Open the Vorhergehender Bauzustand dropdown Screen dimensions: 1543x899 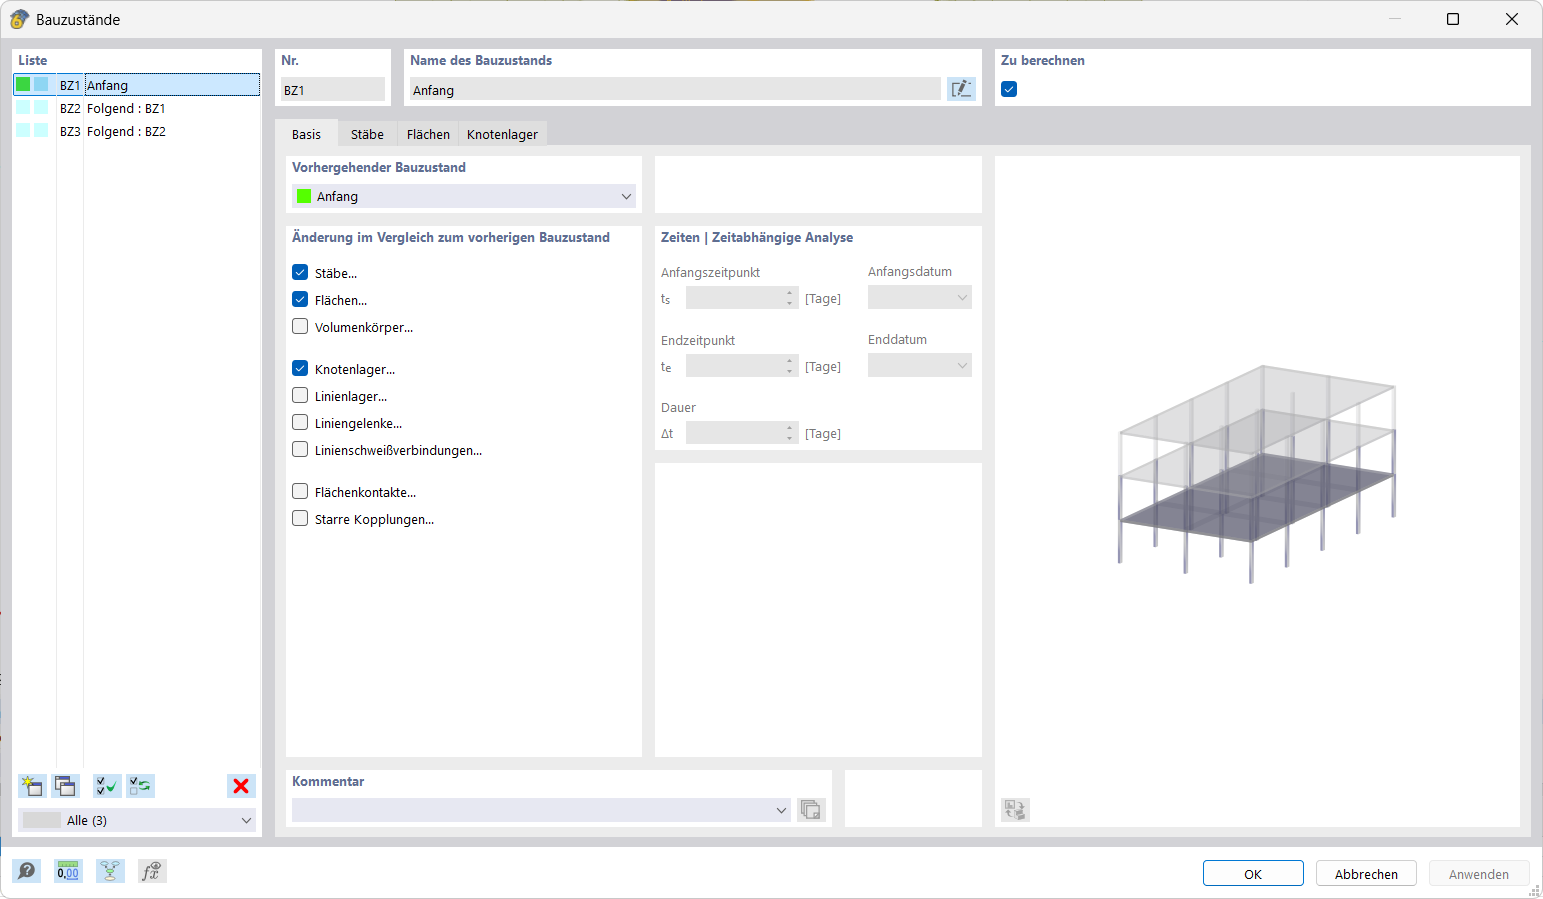pyautogui.click(x=627, y=196)
